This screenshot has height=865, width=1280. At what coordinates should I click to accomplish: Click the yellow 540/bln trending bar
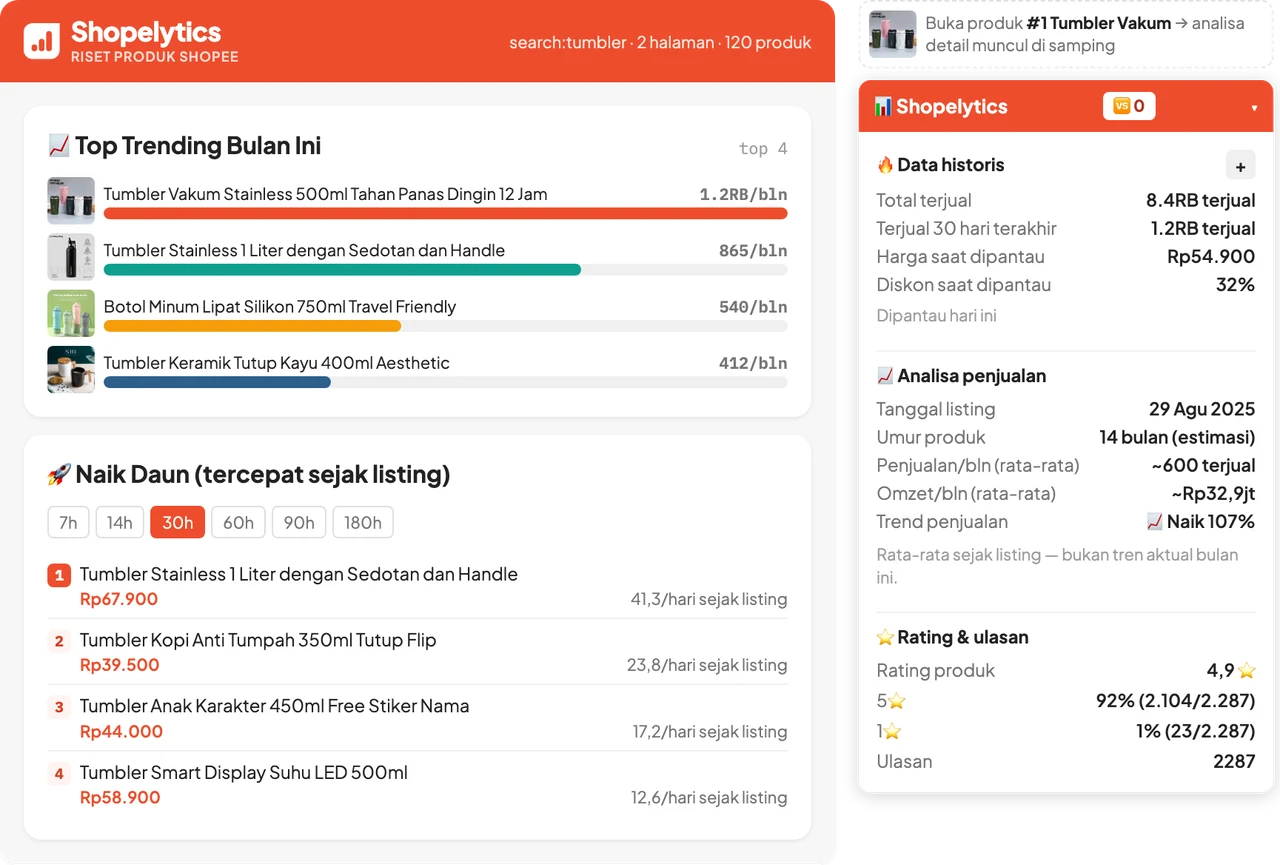tap(252, 325)
